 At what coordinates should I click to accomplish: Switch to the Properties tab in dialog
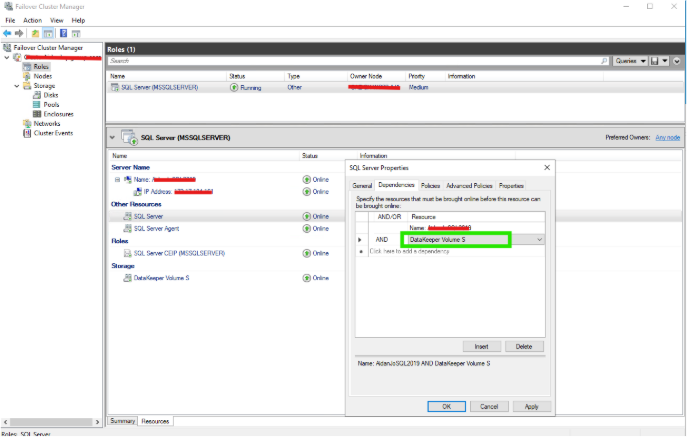coord(511,186)
